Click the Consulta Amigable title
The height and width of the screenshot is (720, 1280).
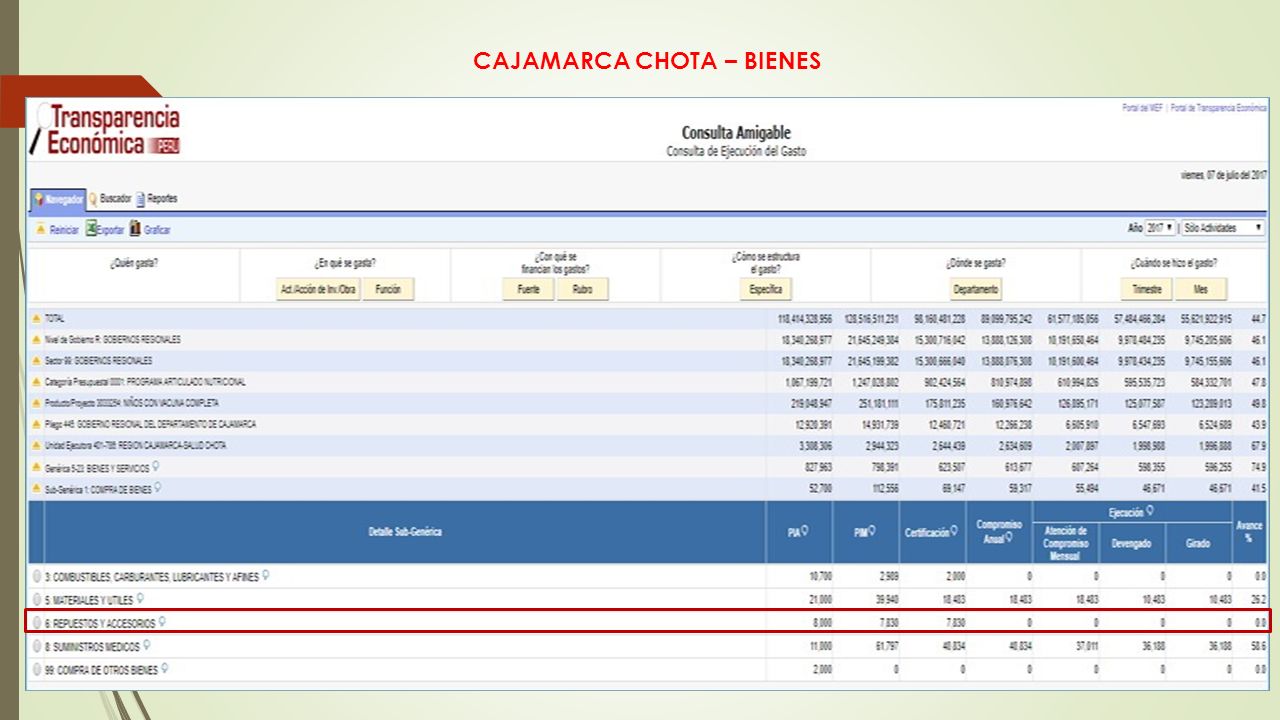point(736,133)
